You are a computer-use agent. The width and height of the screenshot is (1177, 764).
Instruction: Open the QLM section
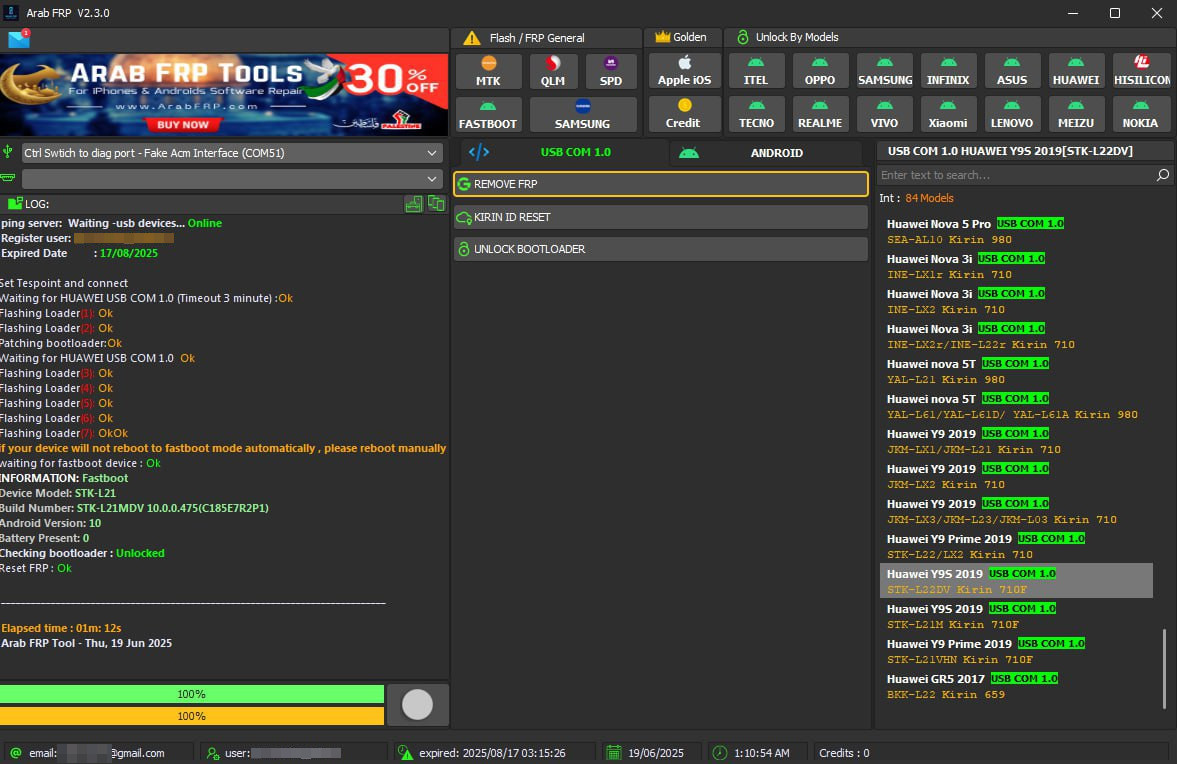tap(552, 70)
